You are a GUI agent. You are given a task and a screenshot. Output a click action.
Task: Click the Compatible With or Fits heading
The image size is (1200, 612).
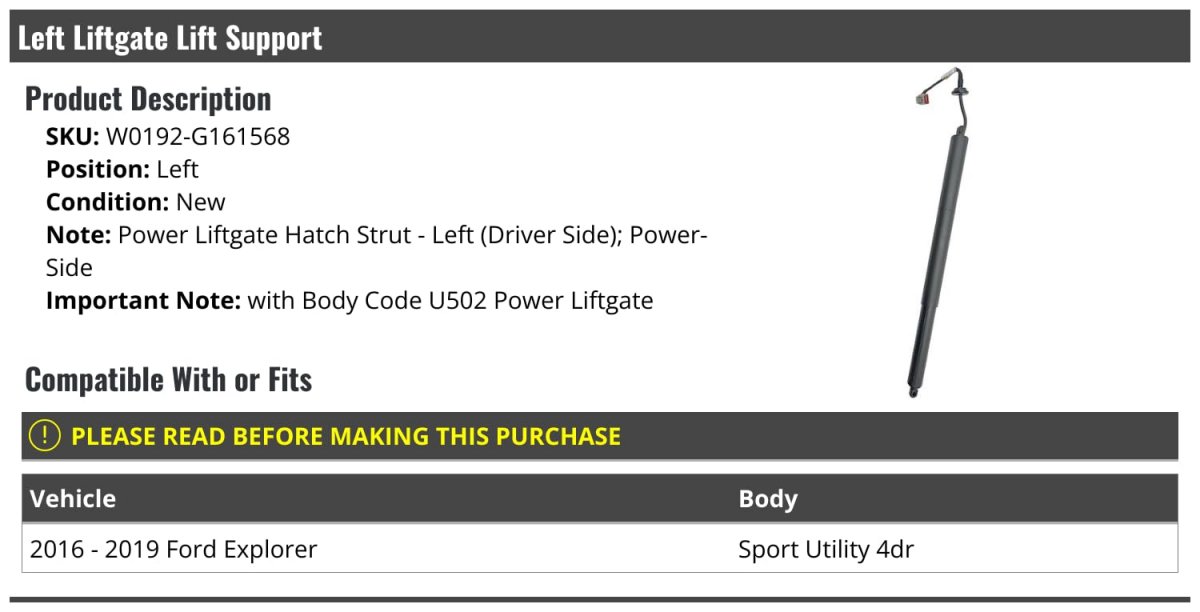pyautogui.click(x=168, y=379)
